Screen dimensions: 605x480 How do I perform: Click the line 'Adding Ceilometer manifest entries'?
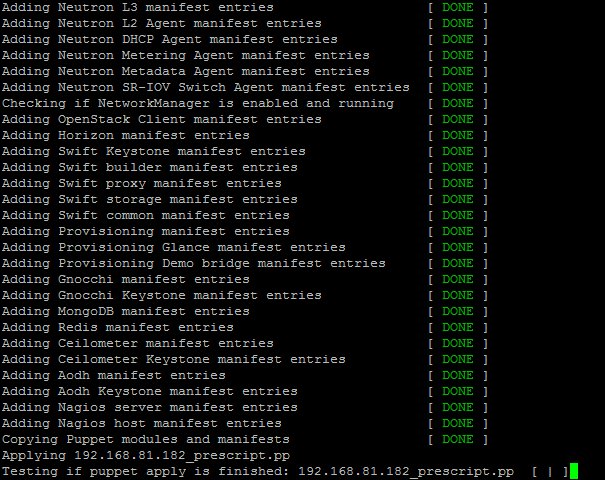(138, 344)
